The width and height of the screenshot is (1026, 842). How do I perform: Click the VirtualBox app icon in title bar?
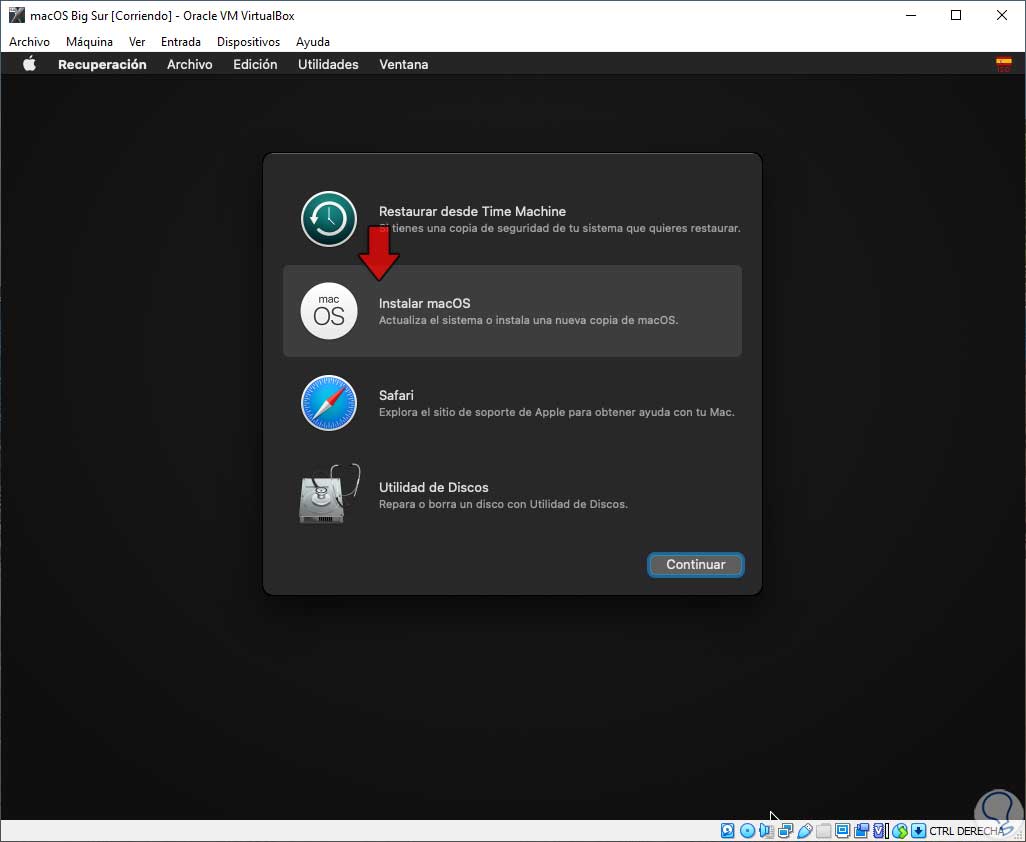click(16, 15)
